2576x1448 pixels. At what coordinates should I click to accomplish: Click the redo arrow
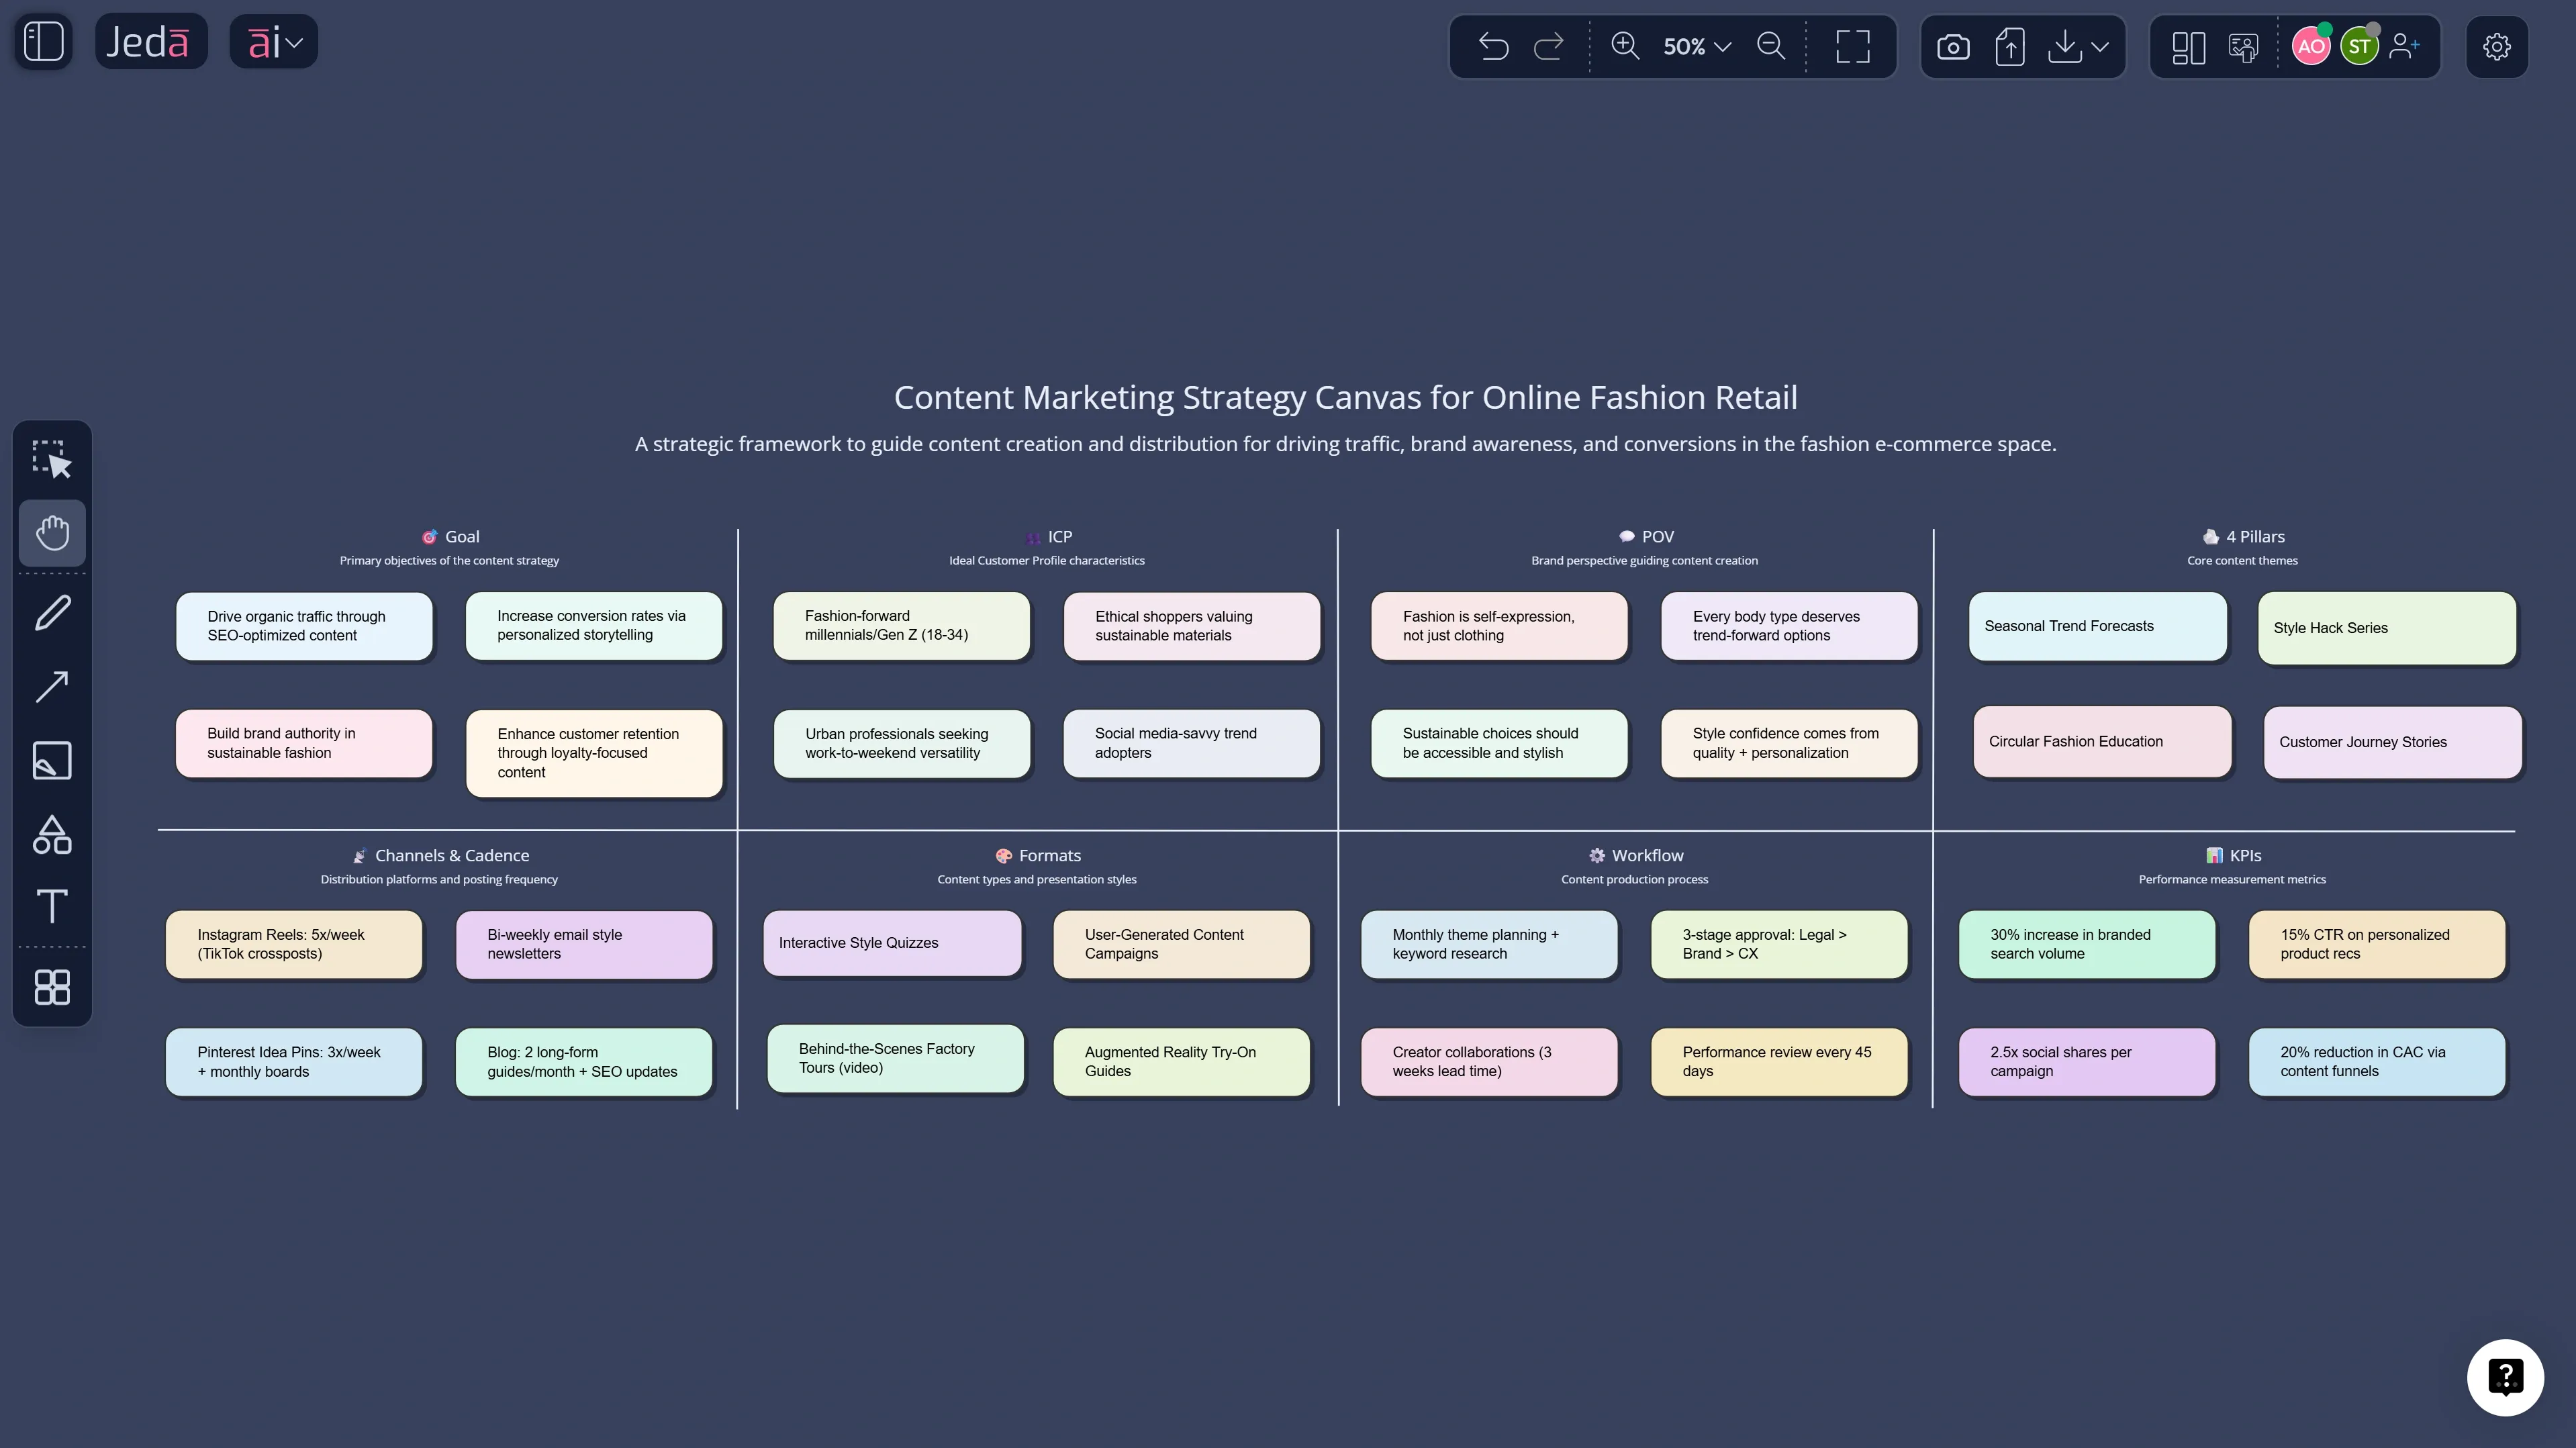click(x=1547, y=46)
